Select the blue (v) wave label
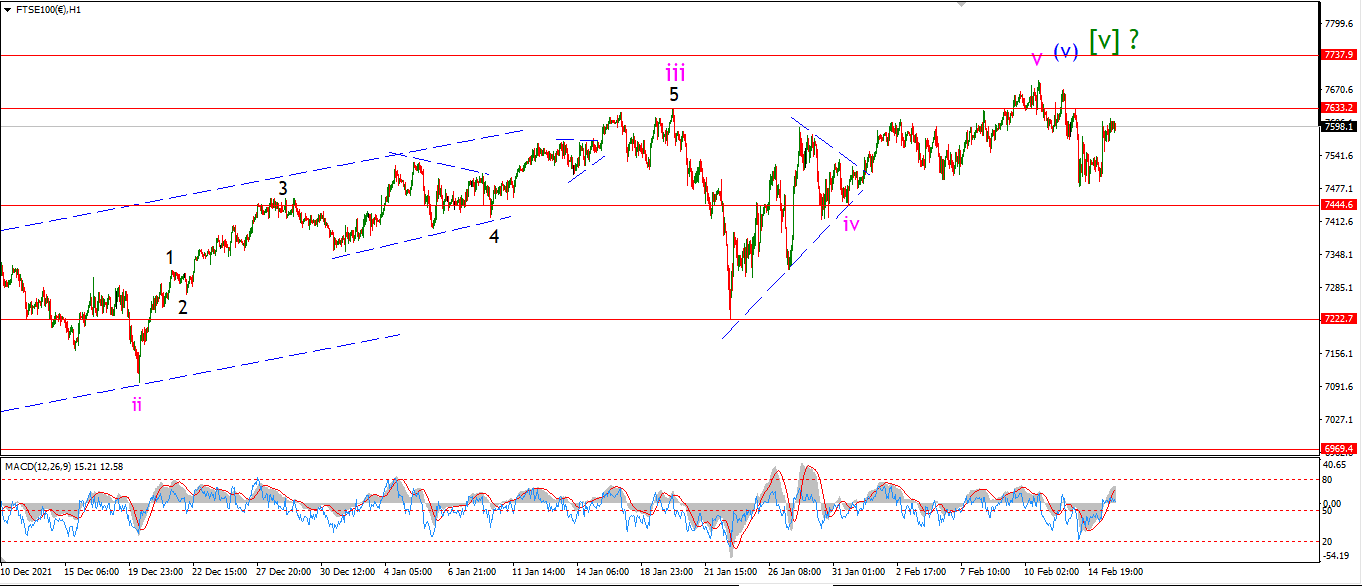Viewport: 1362px width, 586px height. pos(1065,51)
